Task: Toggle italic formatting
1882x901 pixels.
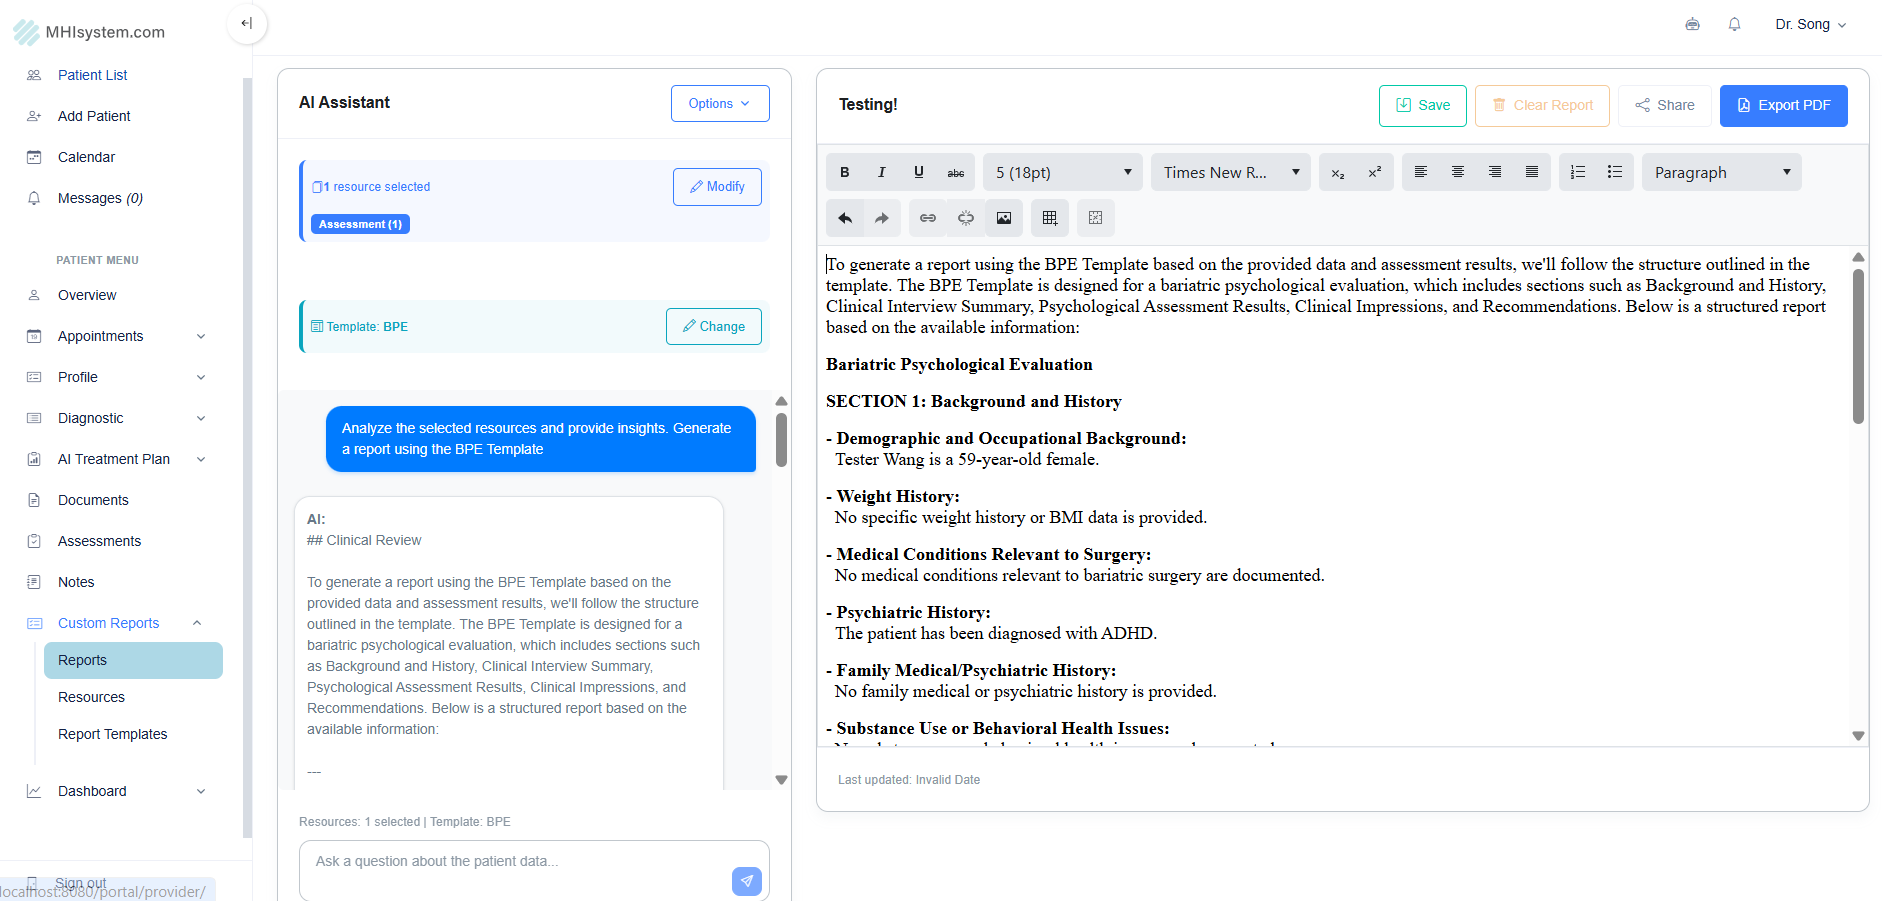Action: click(x=881, y=172)
